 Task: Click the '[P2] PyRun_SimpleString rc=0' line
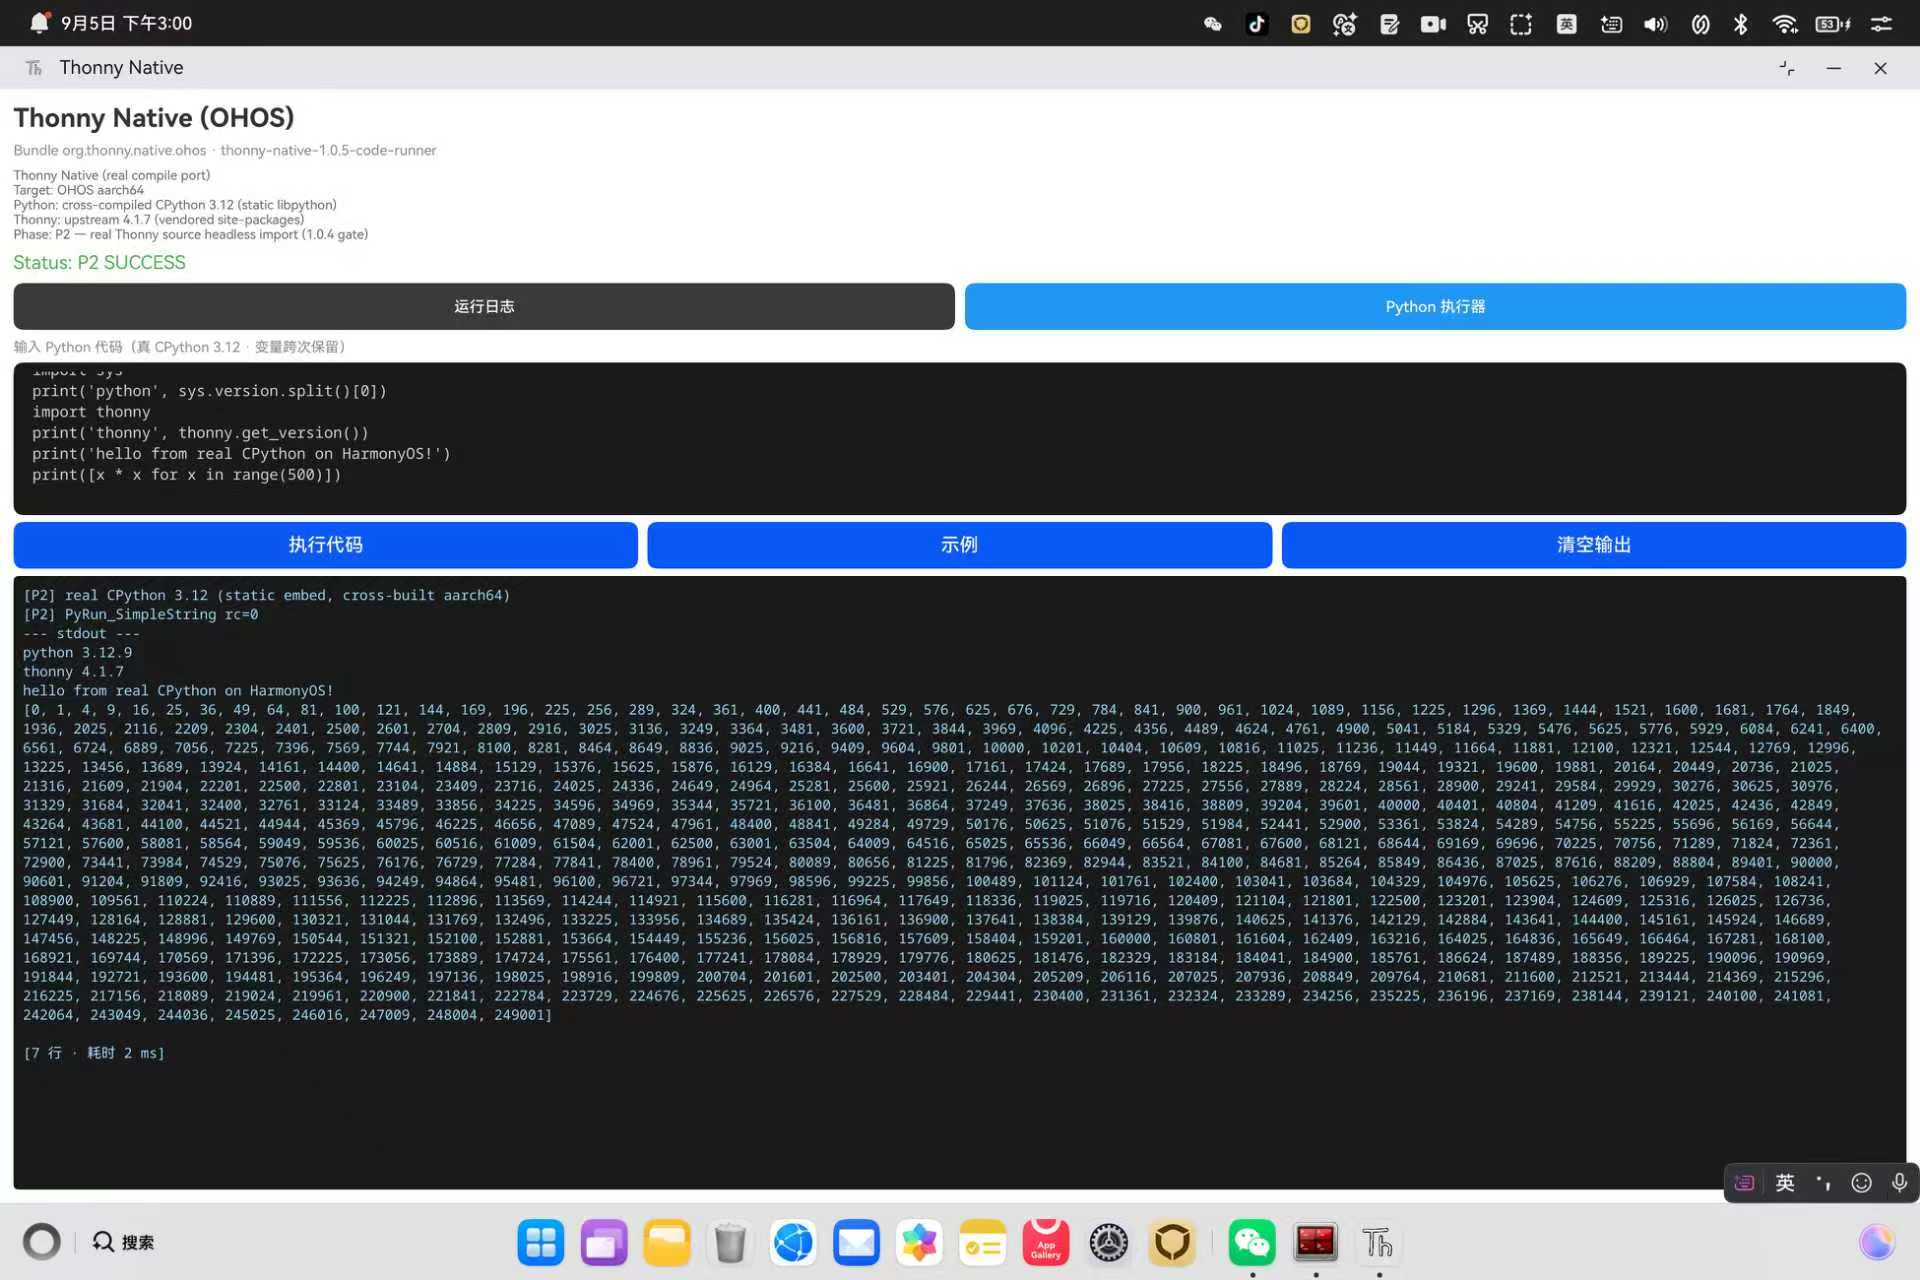pos(141,614)
